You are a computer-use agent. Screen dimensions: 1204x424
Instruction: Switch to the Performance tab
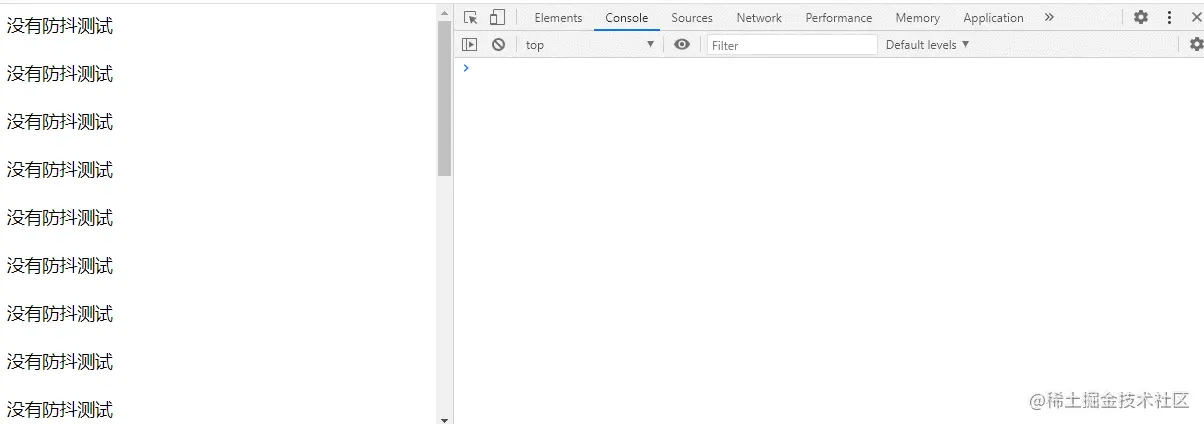838,17
